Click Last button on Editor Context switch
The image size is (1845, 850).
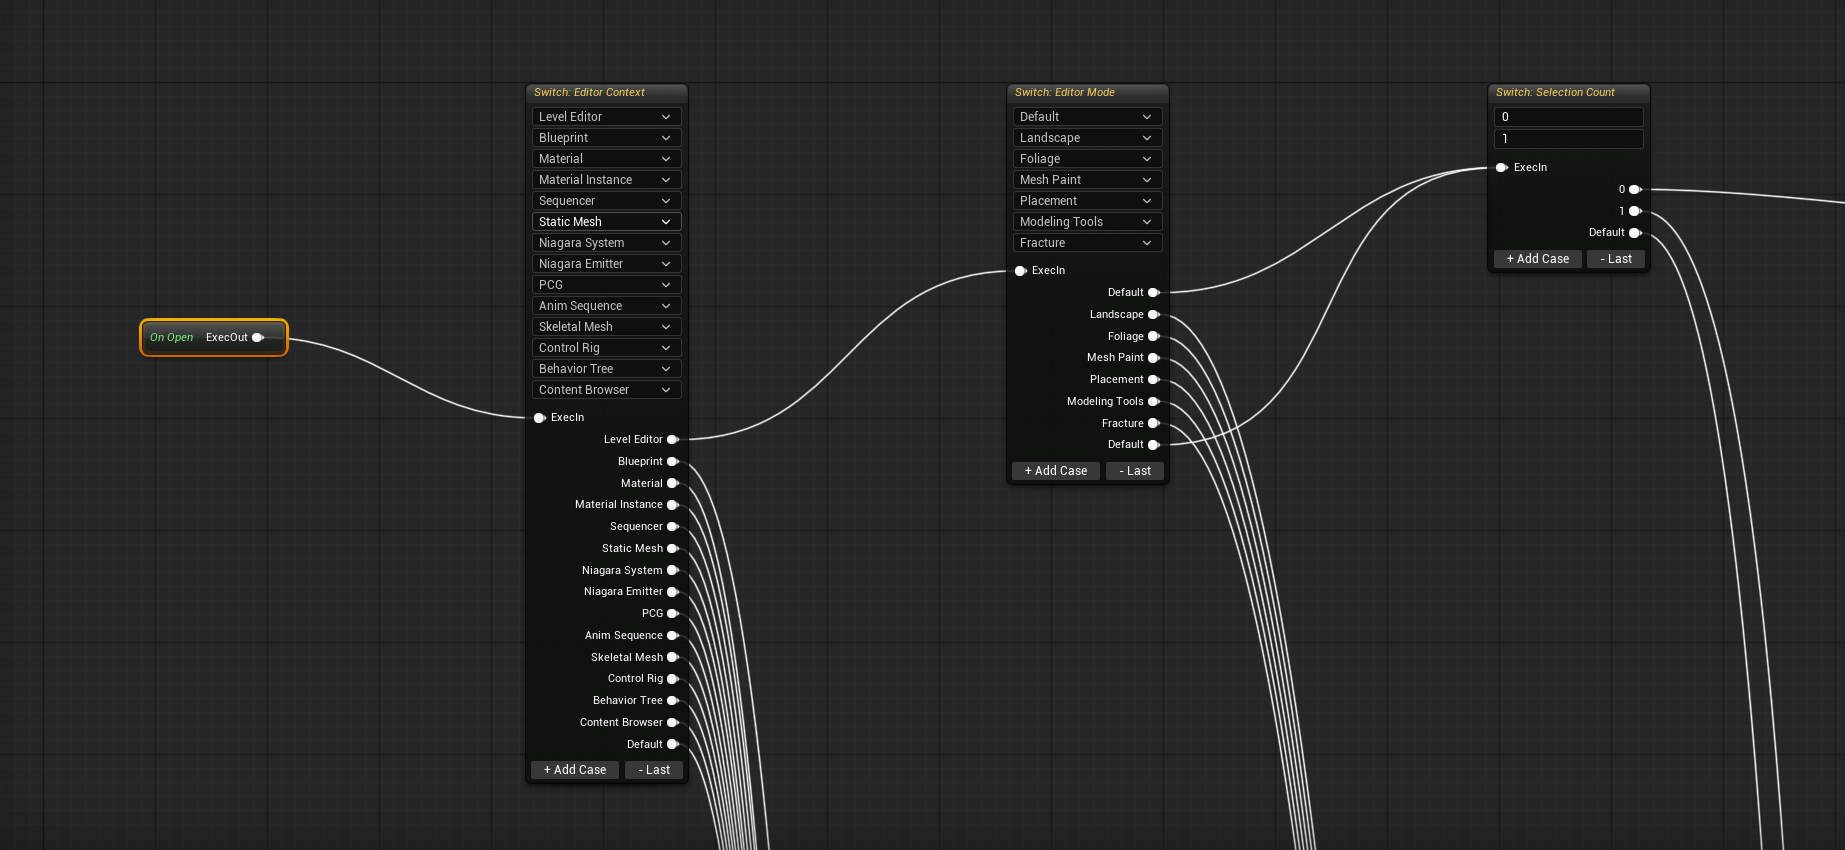tap(654, 770)
